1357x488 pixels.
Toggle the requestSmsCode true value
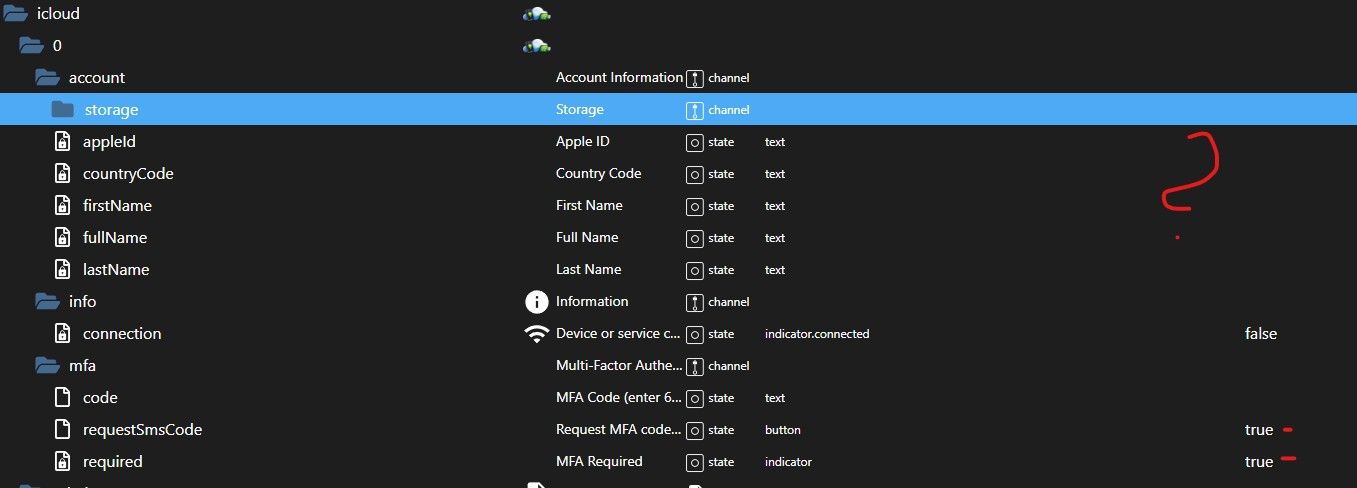click(1259, 430)
